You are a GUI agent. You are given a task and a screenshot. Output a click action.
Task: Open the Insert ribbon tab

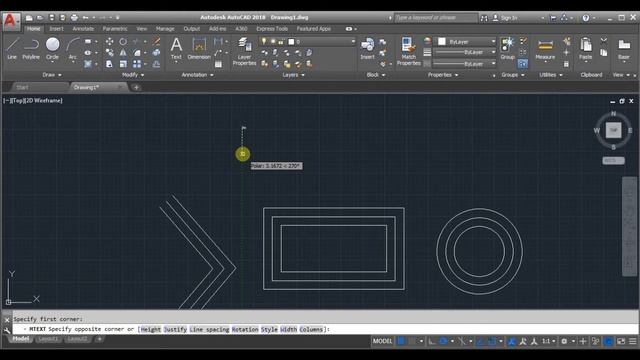click(x=56, y=29)
